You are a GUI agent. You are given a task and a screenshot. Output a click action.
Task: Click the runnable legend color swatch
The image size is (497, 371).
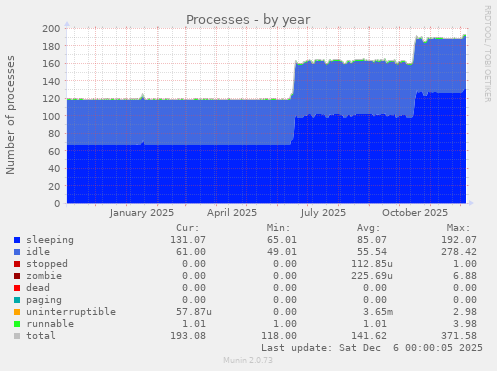click(x=17, y=324)
